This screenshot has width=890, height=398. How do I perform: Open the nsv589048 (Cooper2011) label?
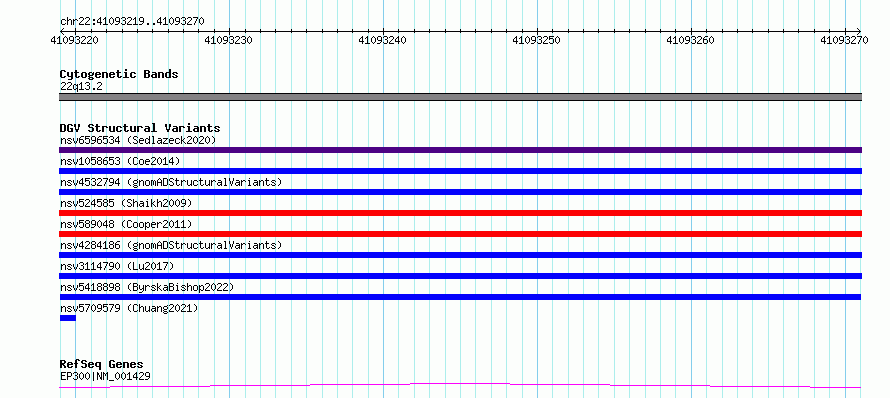tap(126, 224)
